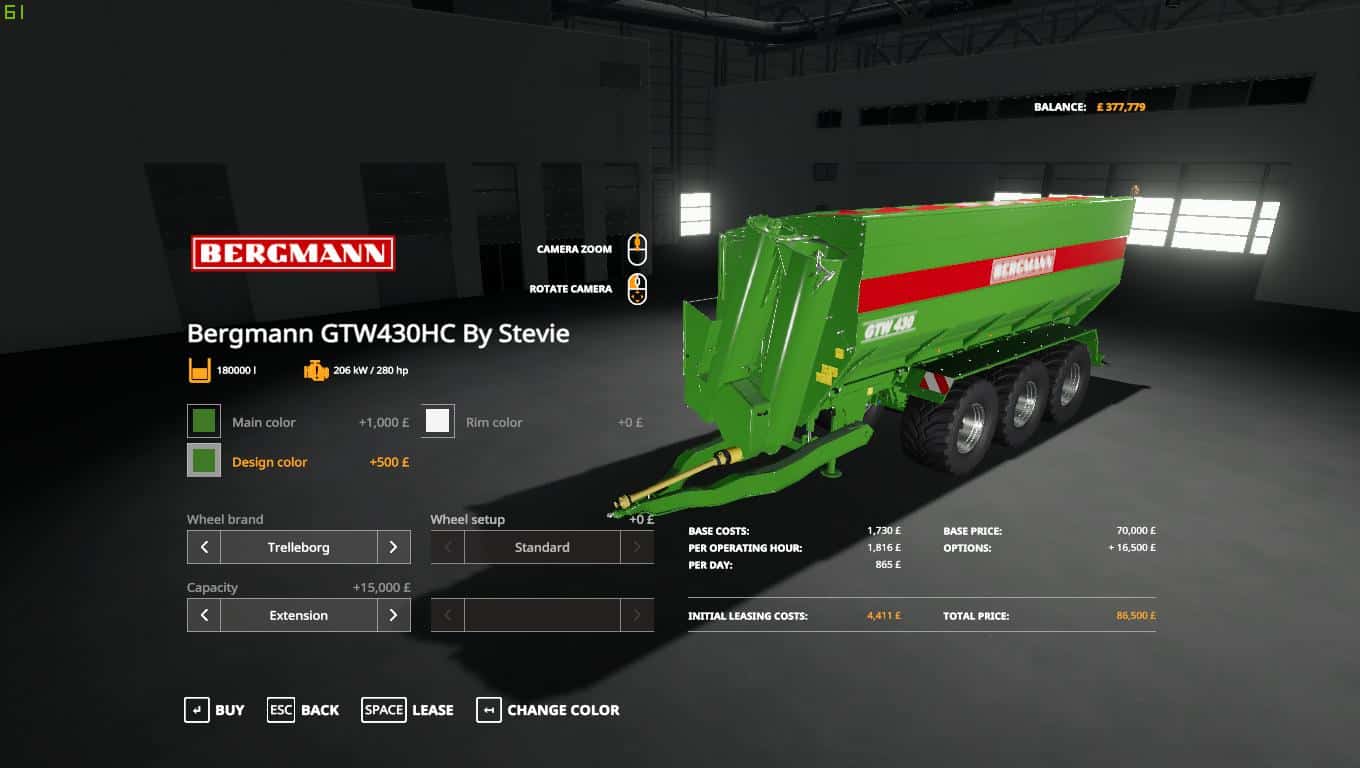Click next arrow for Wheel setup Standard
Screen dimensions: 1360x768
click(x=637, y=547)
